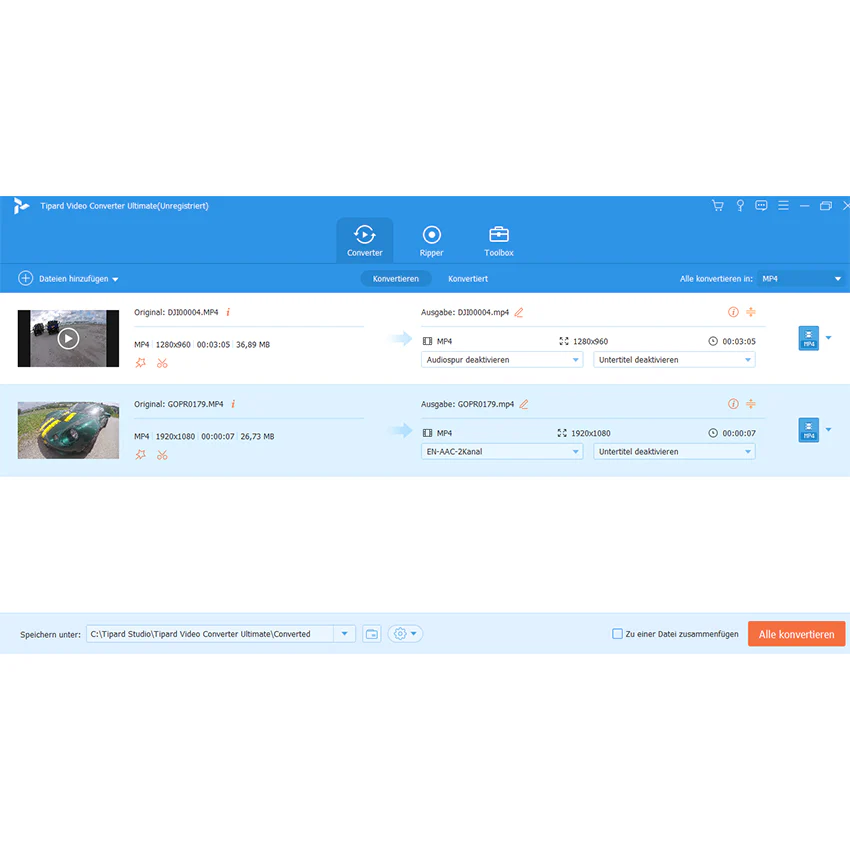Viewport: 850px width, 850px height.
Task: Select the Konvertieren sub-tab
Action: click(396, 279)
